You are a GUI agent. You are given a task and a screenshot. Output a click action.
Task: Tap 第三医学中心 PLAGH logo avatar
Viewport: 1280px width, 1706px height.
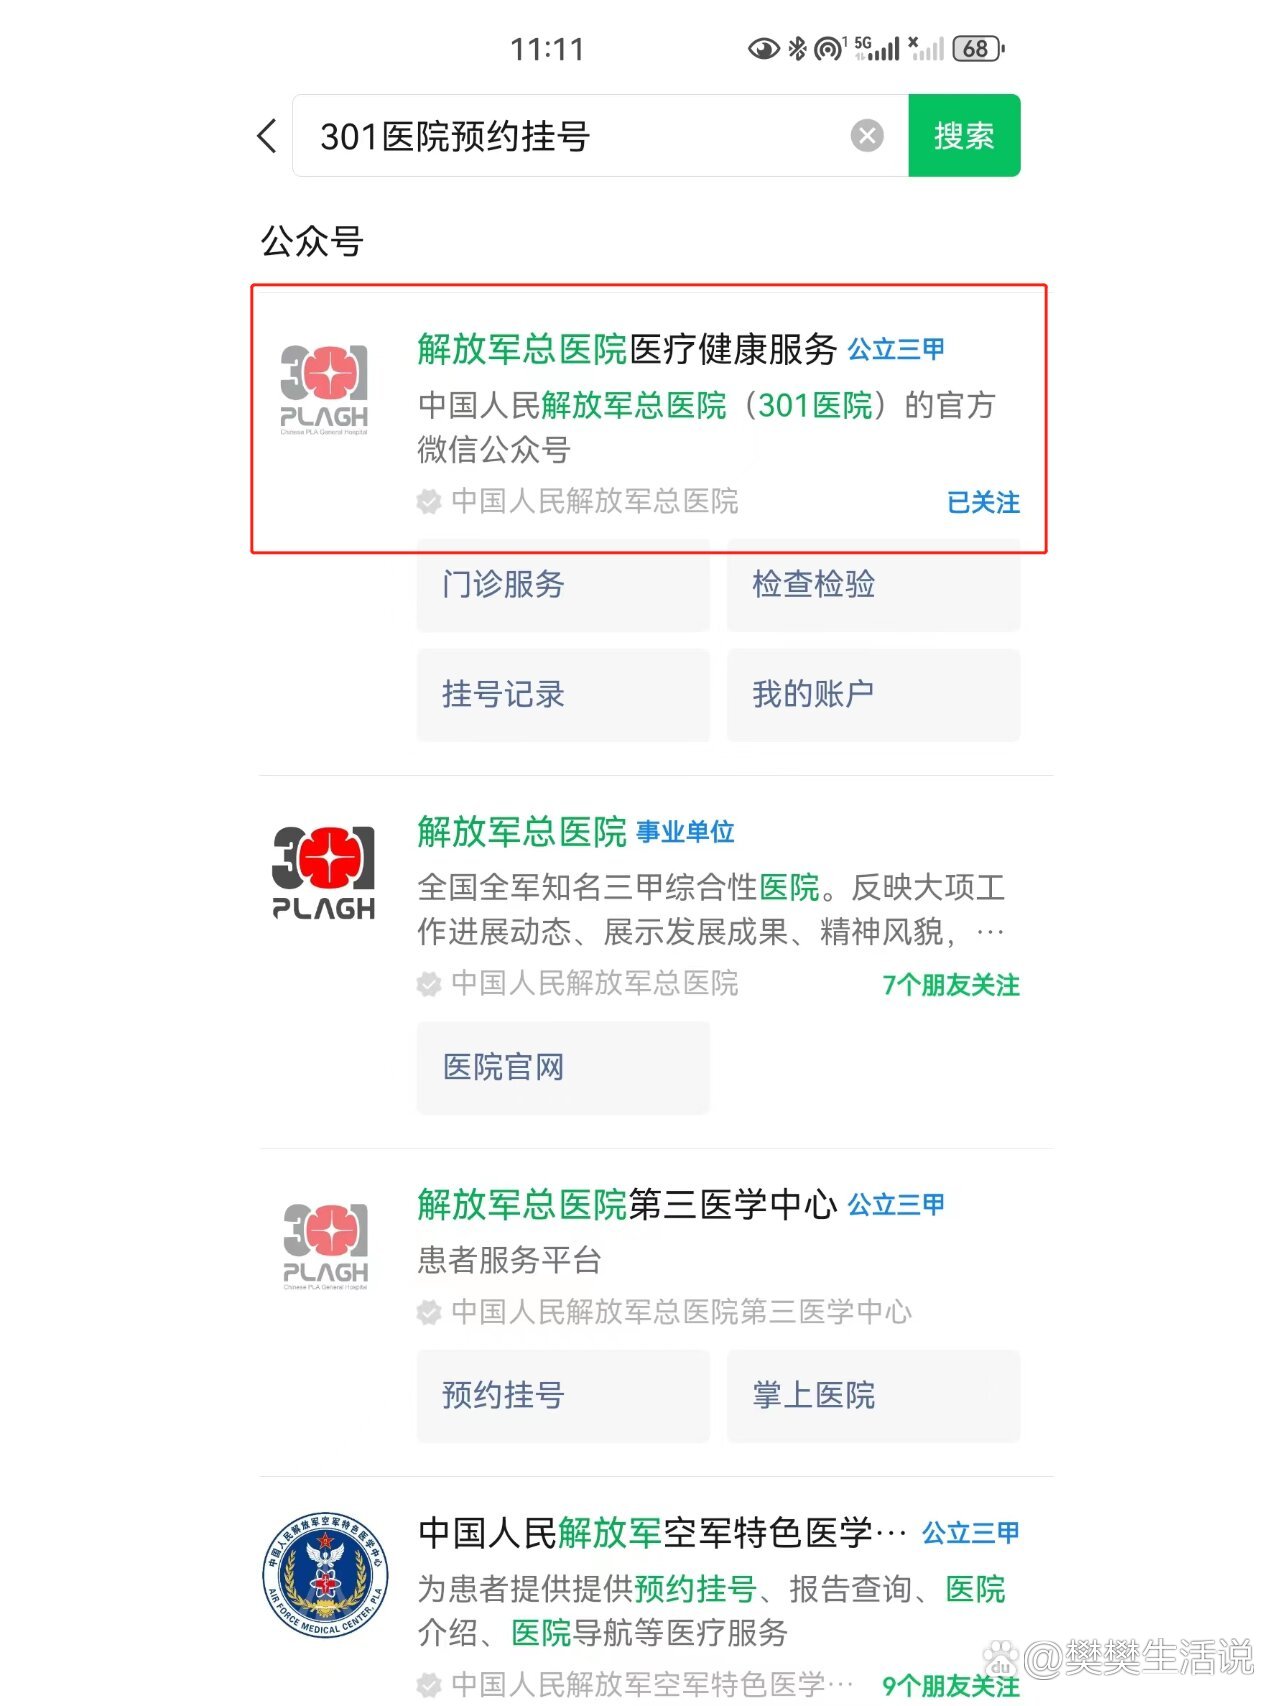(x=325, y=1246)
